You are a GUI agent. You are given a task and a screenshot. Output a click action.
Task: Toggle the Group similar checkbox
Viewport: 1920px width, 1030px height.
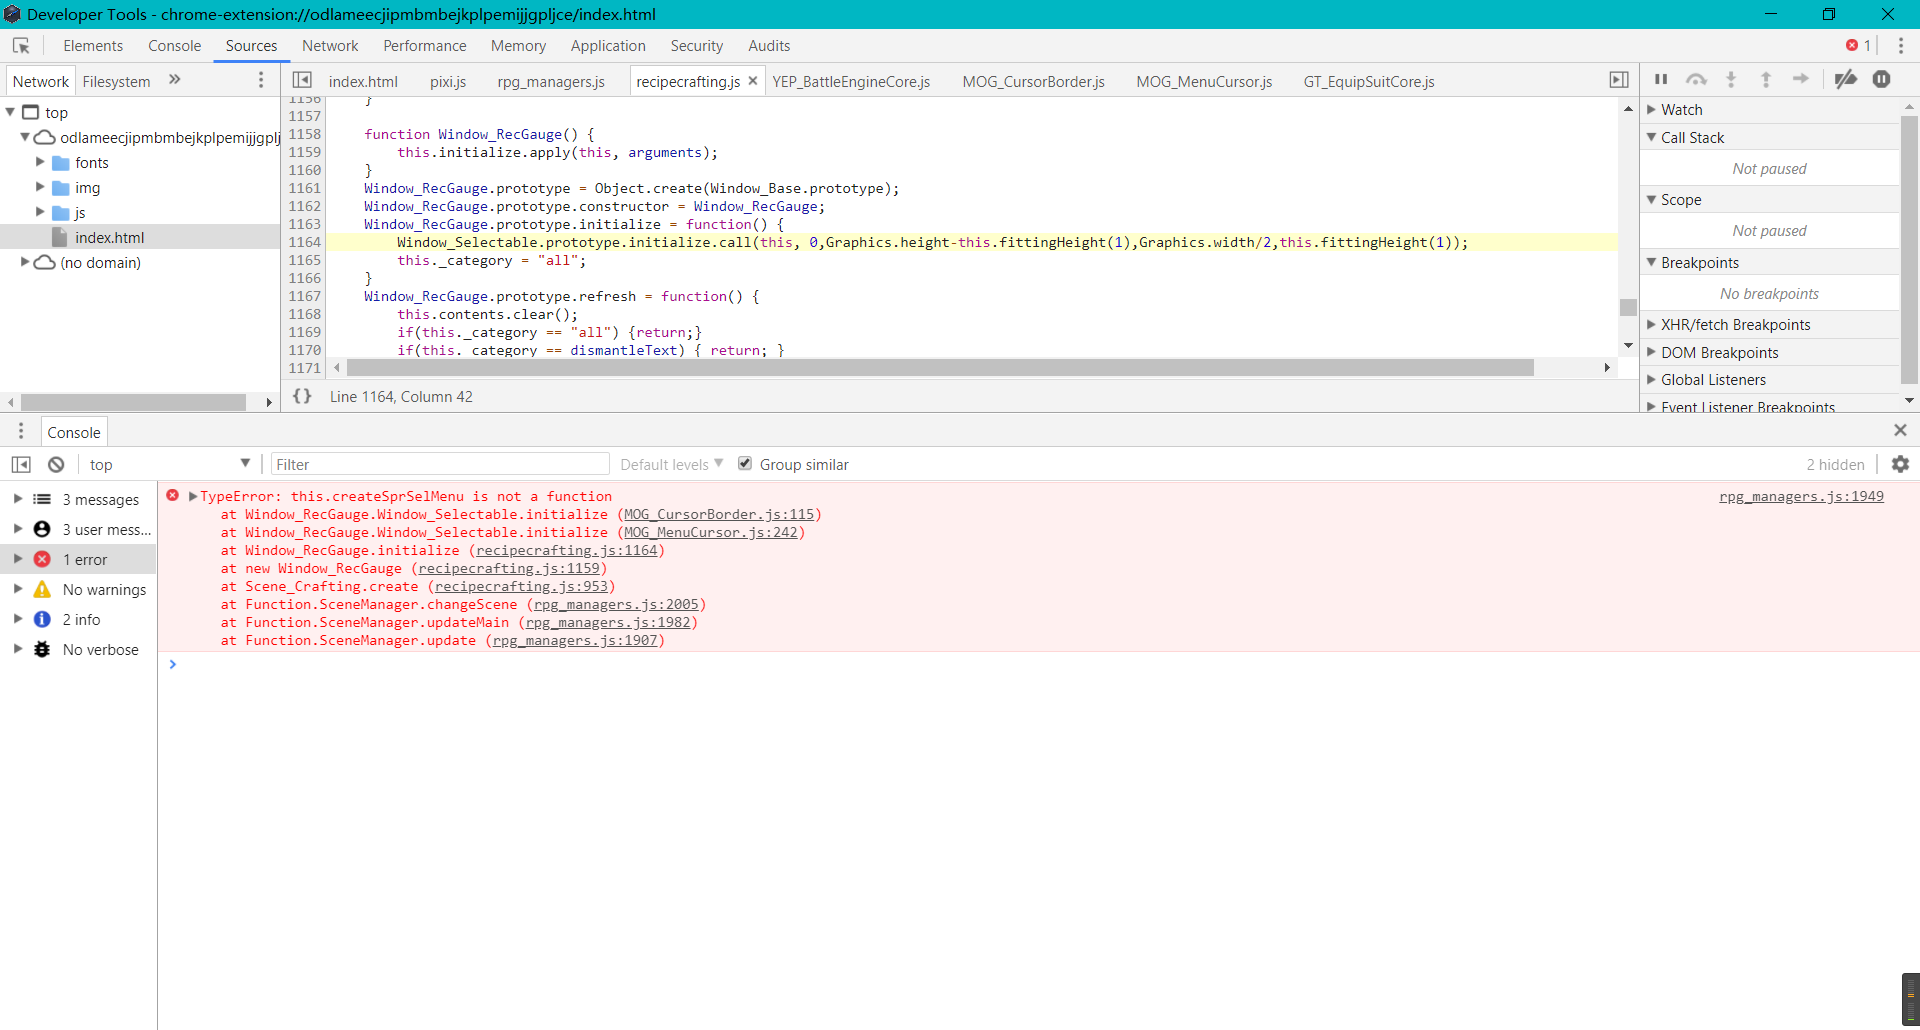[x=745, y=463]
